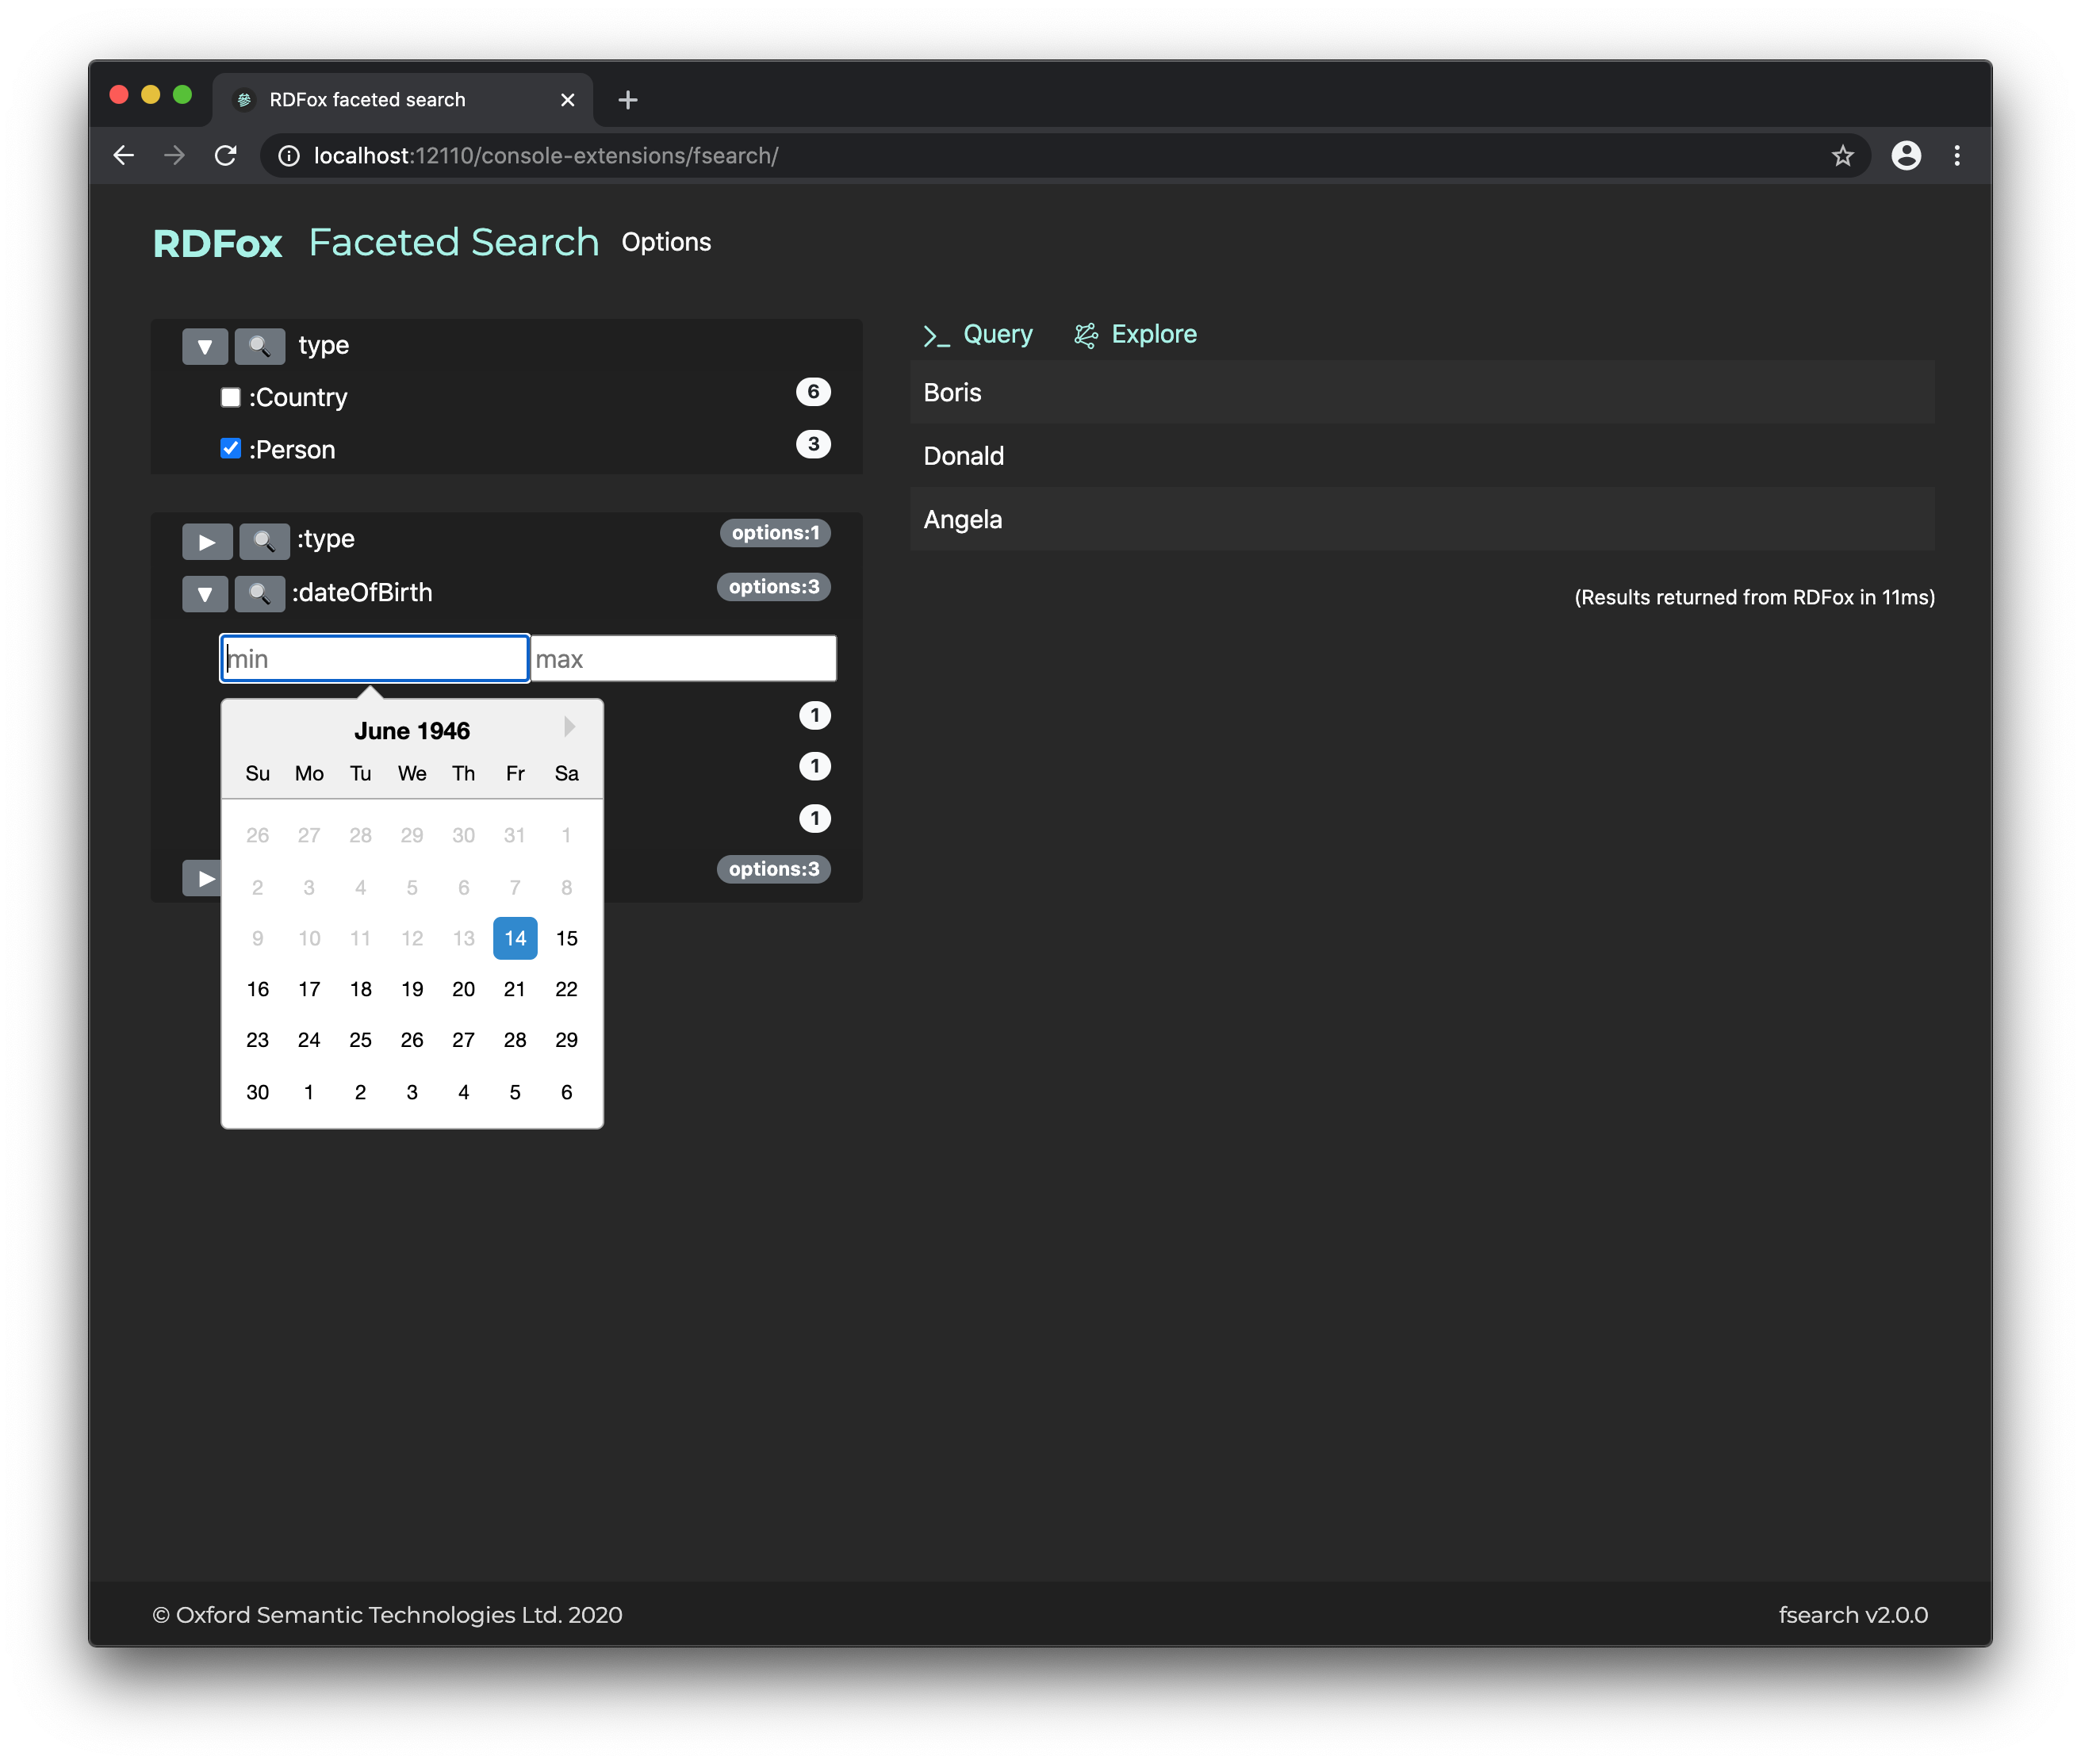
Task: Select June 21 in the calendar
Action: tap(515, 989)
